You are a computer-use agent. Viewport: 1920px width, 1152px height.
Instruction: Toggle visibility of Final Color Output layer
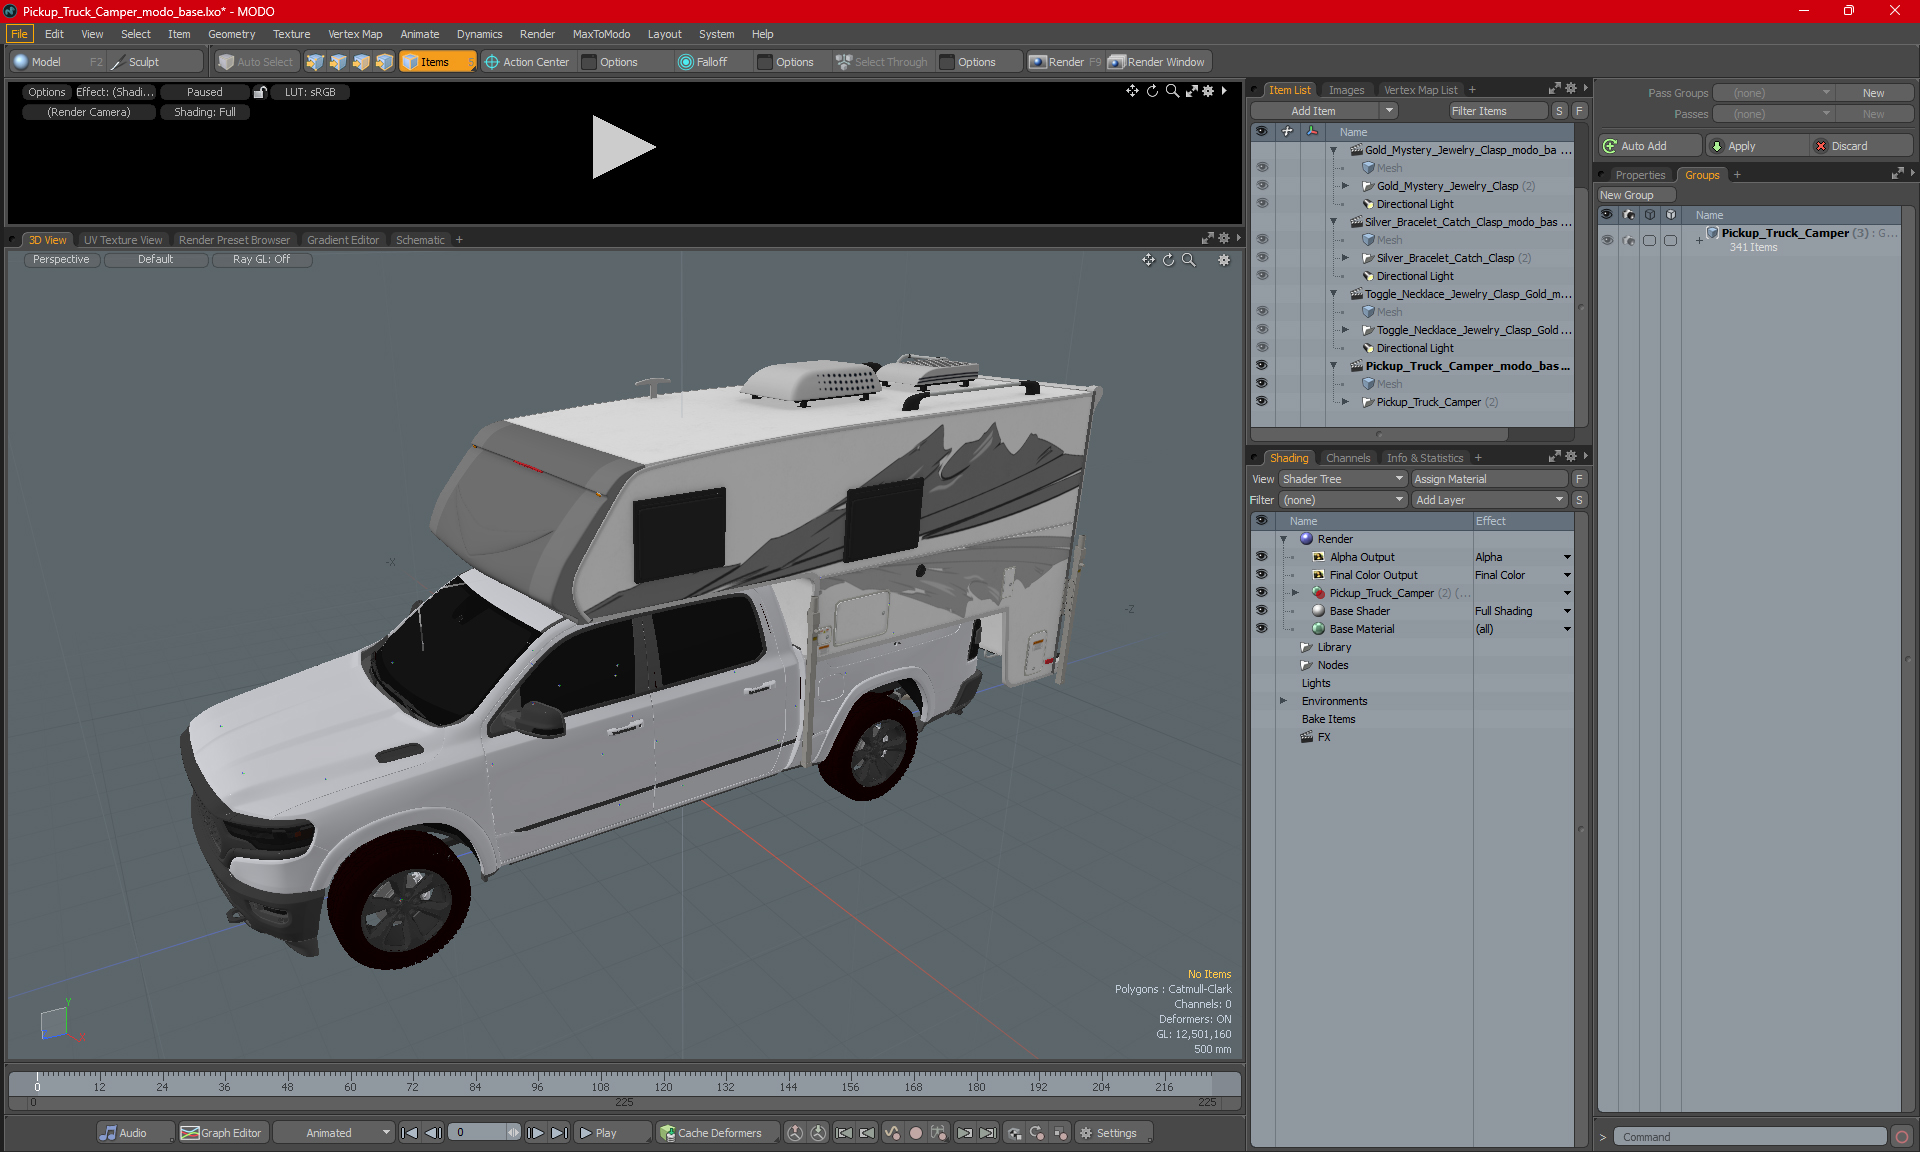tap(1261, 575)
